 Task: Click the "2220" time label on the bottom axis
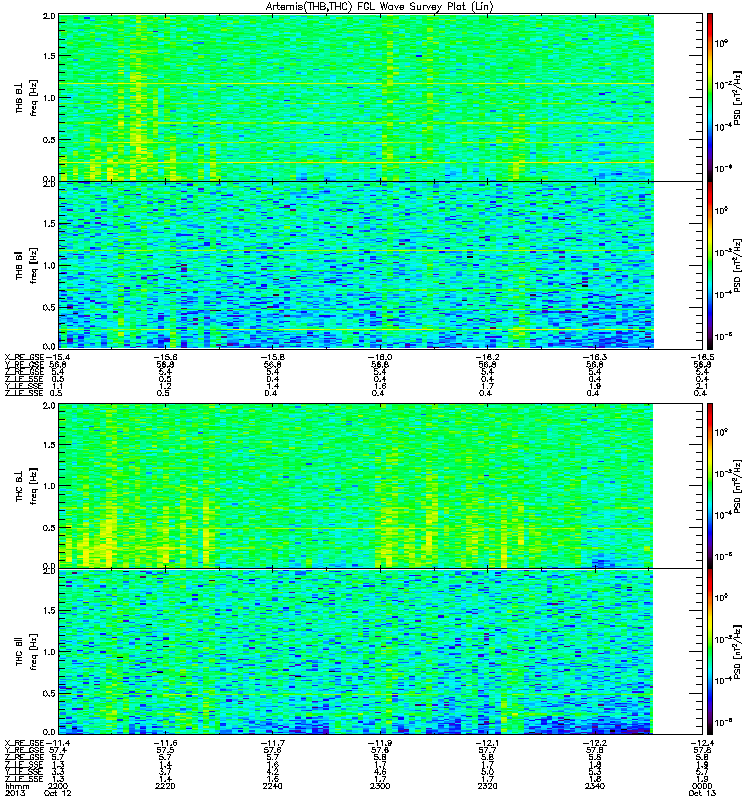point(165,786)
